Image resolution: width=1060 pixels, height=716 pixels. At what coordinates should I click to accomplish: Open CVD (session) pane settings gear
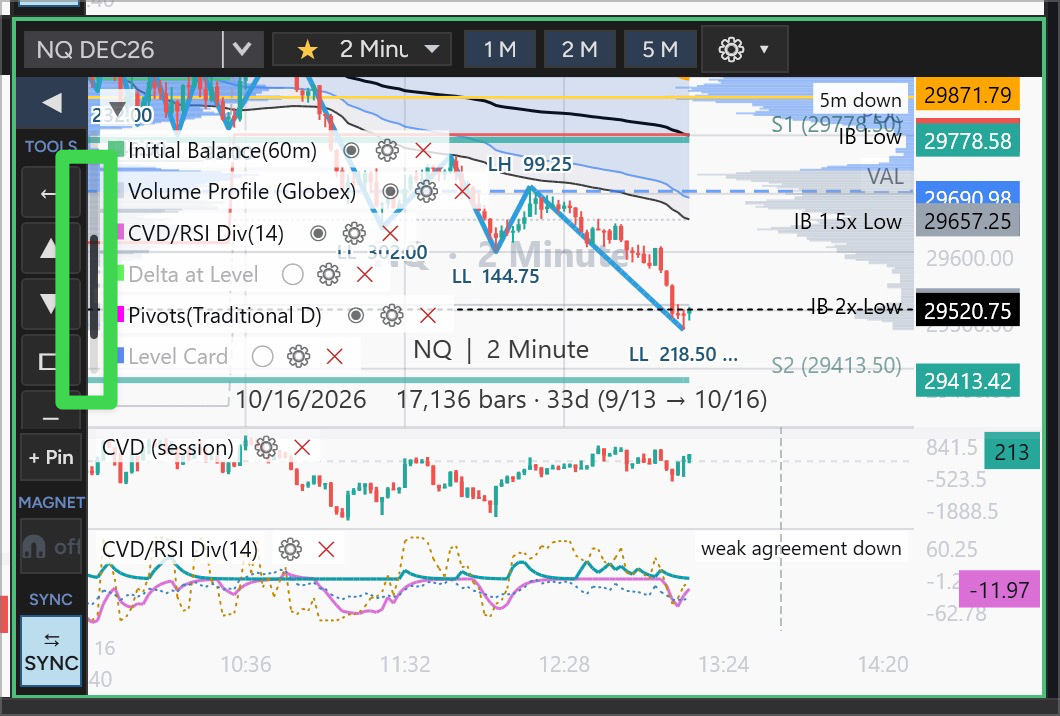point(266,447)
